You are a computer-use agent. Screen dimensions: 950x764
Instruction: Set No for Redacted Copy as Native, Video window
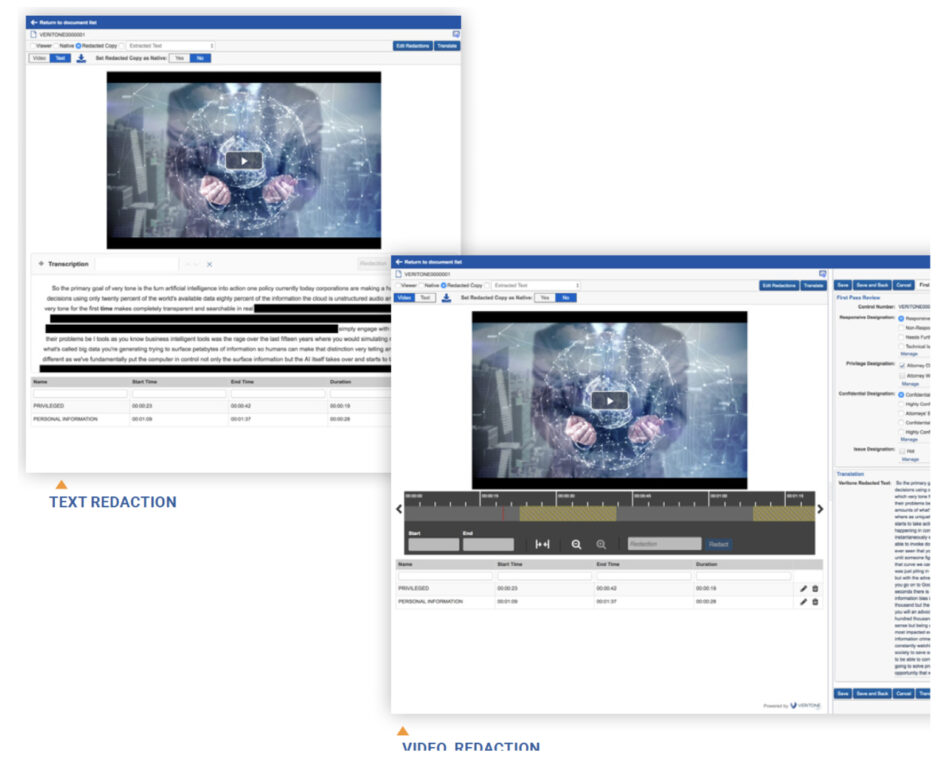566,297
